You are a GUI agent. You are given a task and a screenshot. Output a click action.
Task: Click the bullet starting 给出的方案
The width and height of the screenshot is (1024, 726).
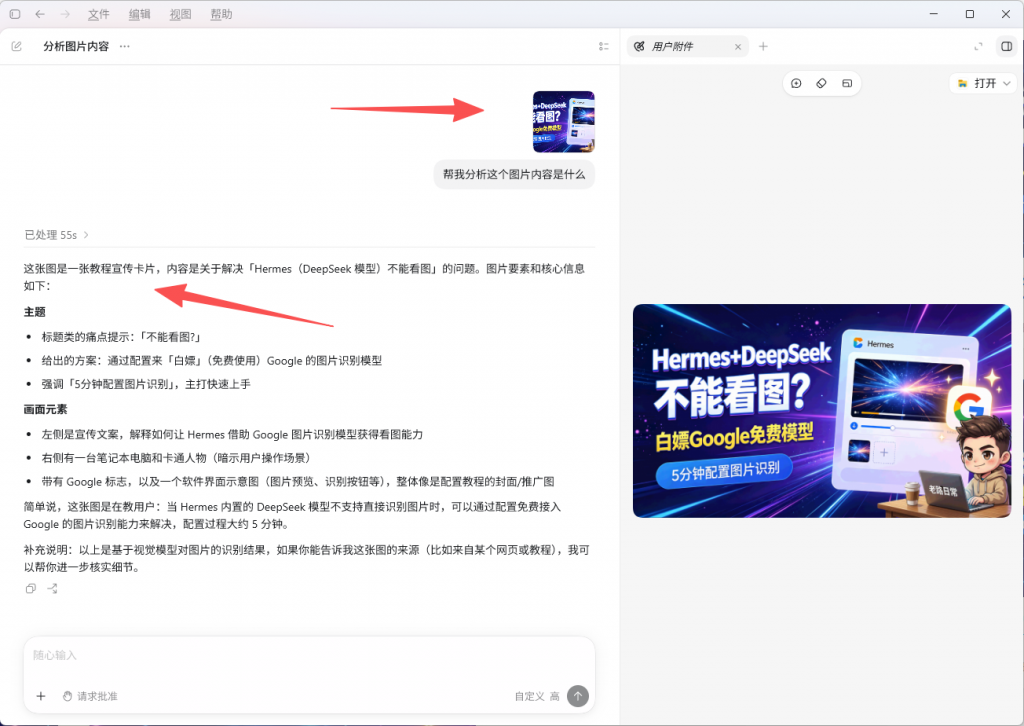pos(212,360)
